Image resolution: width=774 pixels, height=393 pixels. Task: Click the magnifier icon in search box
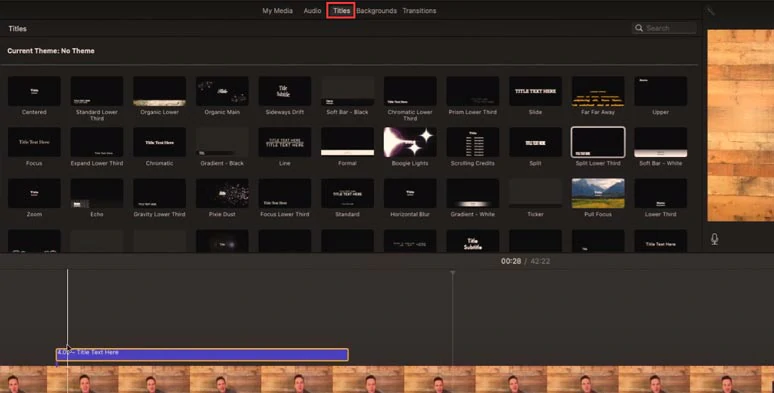639,28
